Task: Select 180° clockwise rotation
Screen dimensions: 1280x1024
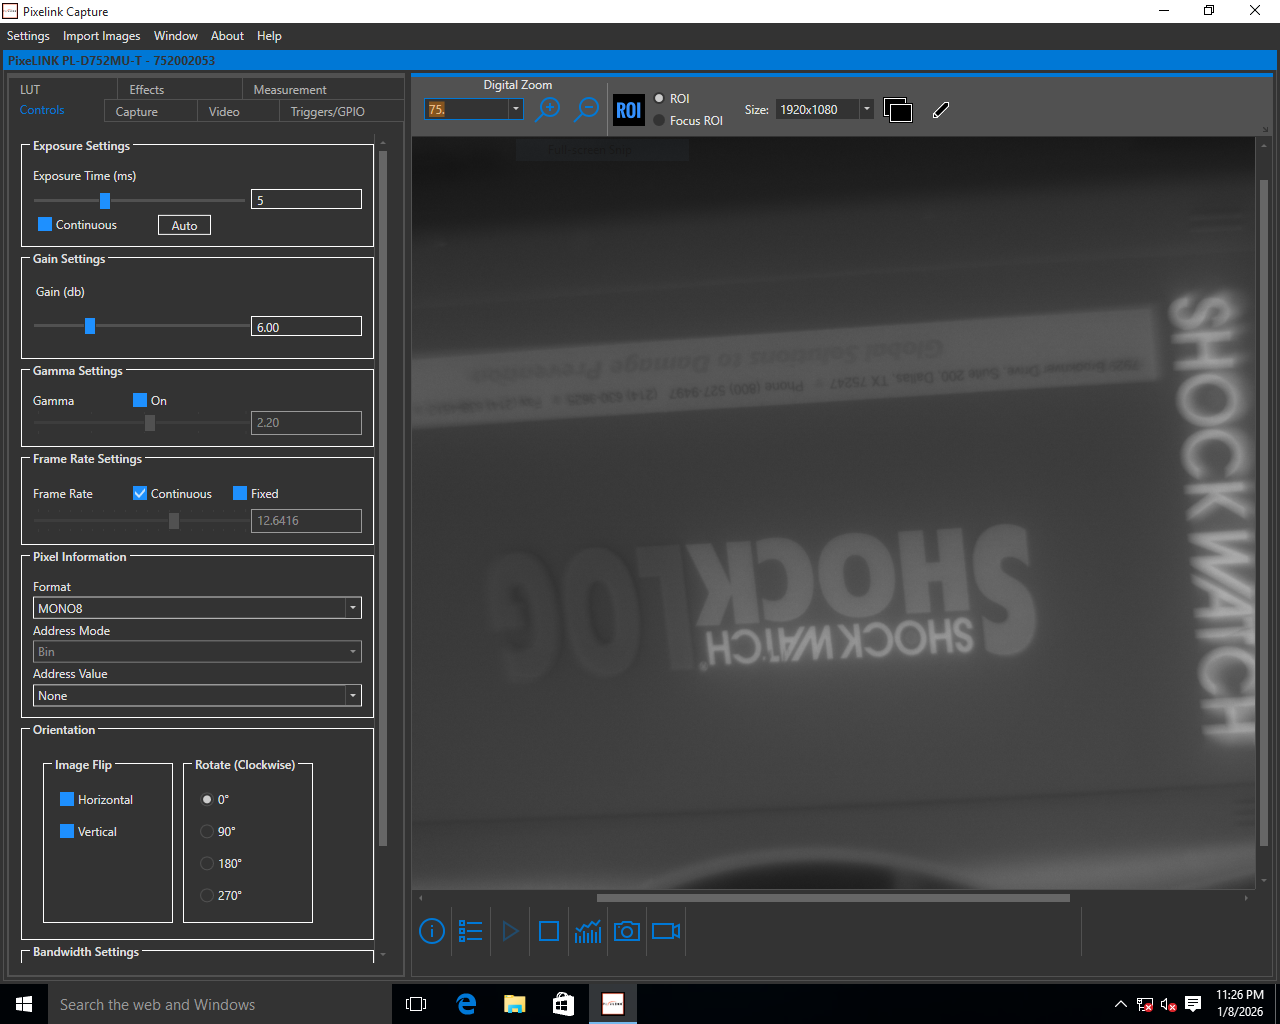Action: tap(207, 863)
